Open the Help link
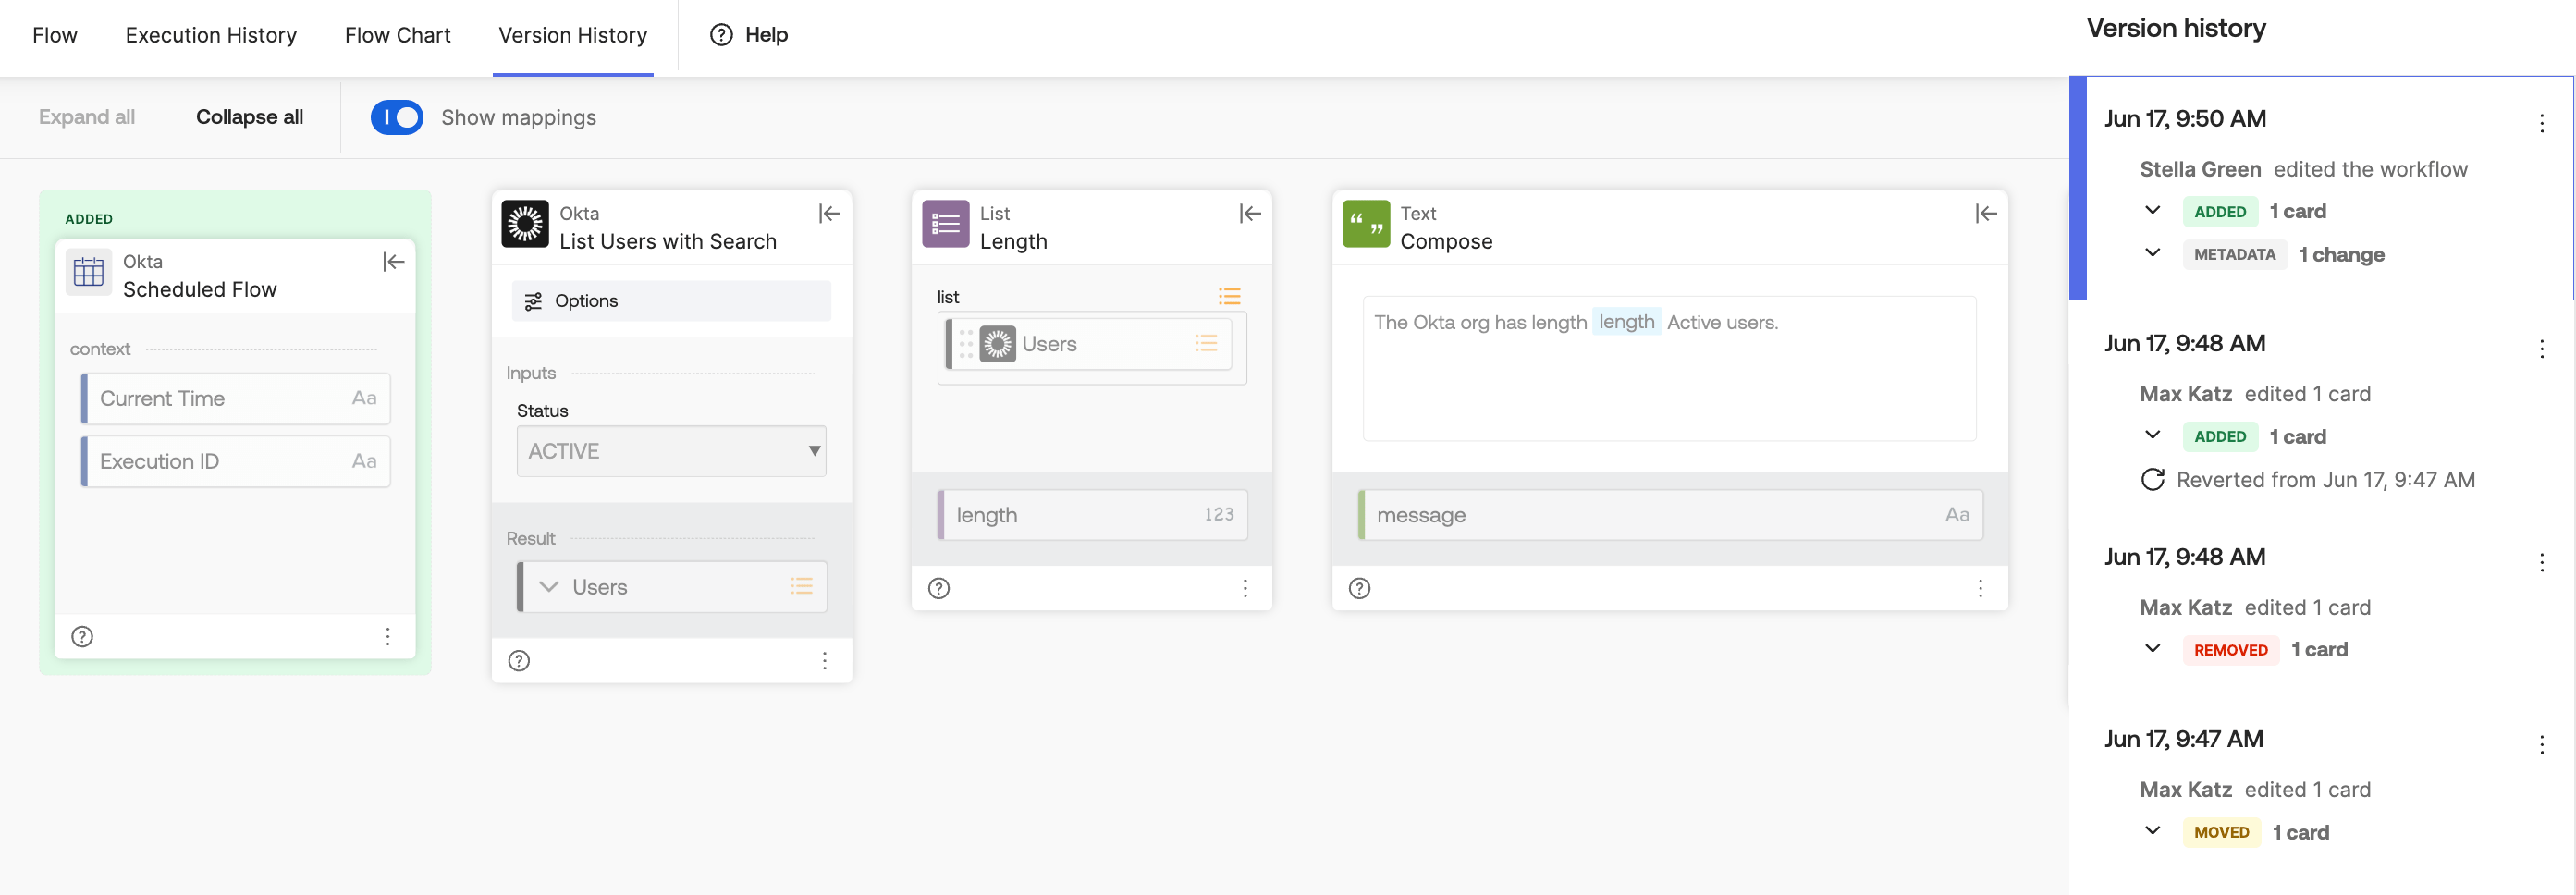Screen dimensions: 2576x895 [x=749, y=35]
